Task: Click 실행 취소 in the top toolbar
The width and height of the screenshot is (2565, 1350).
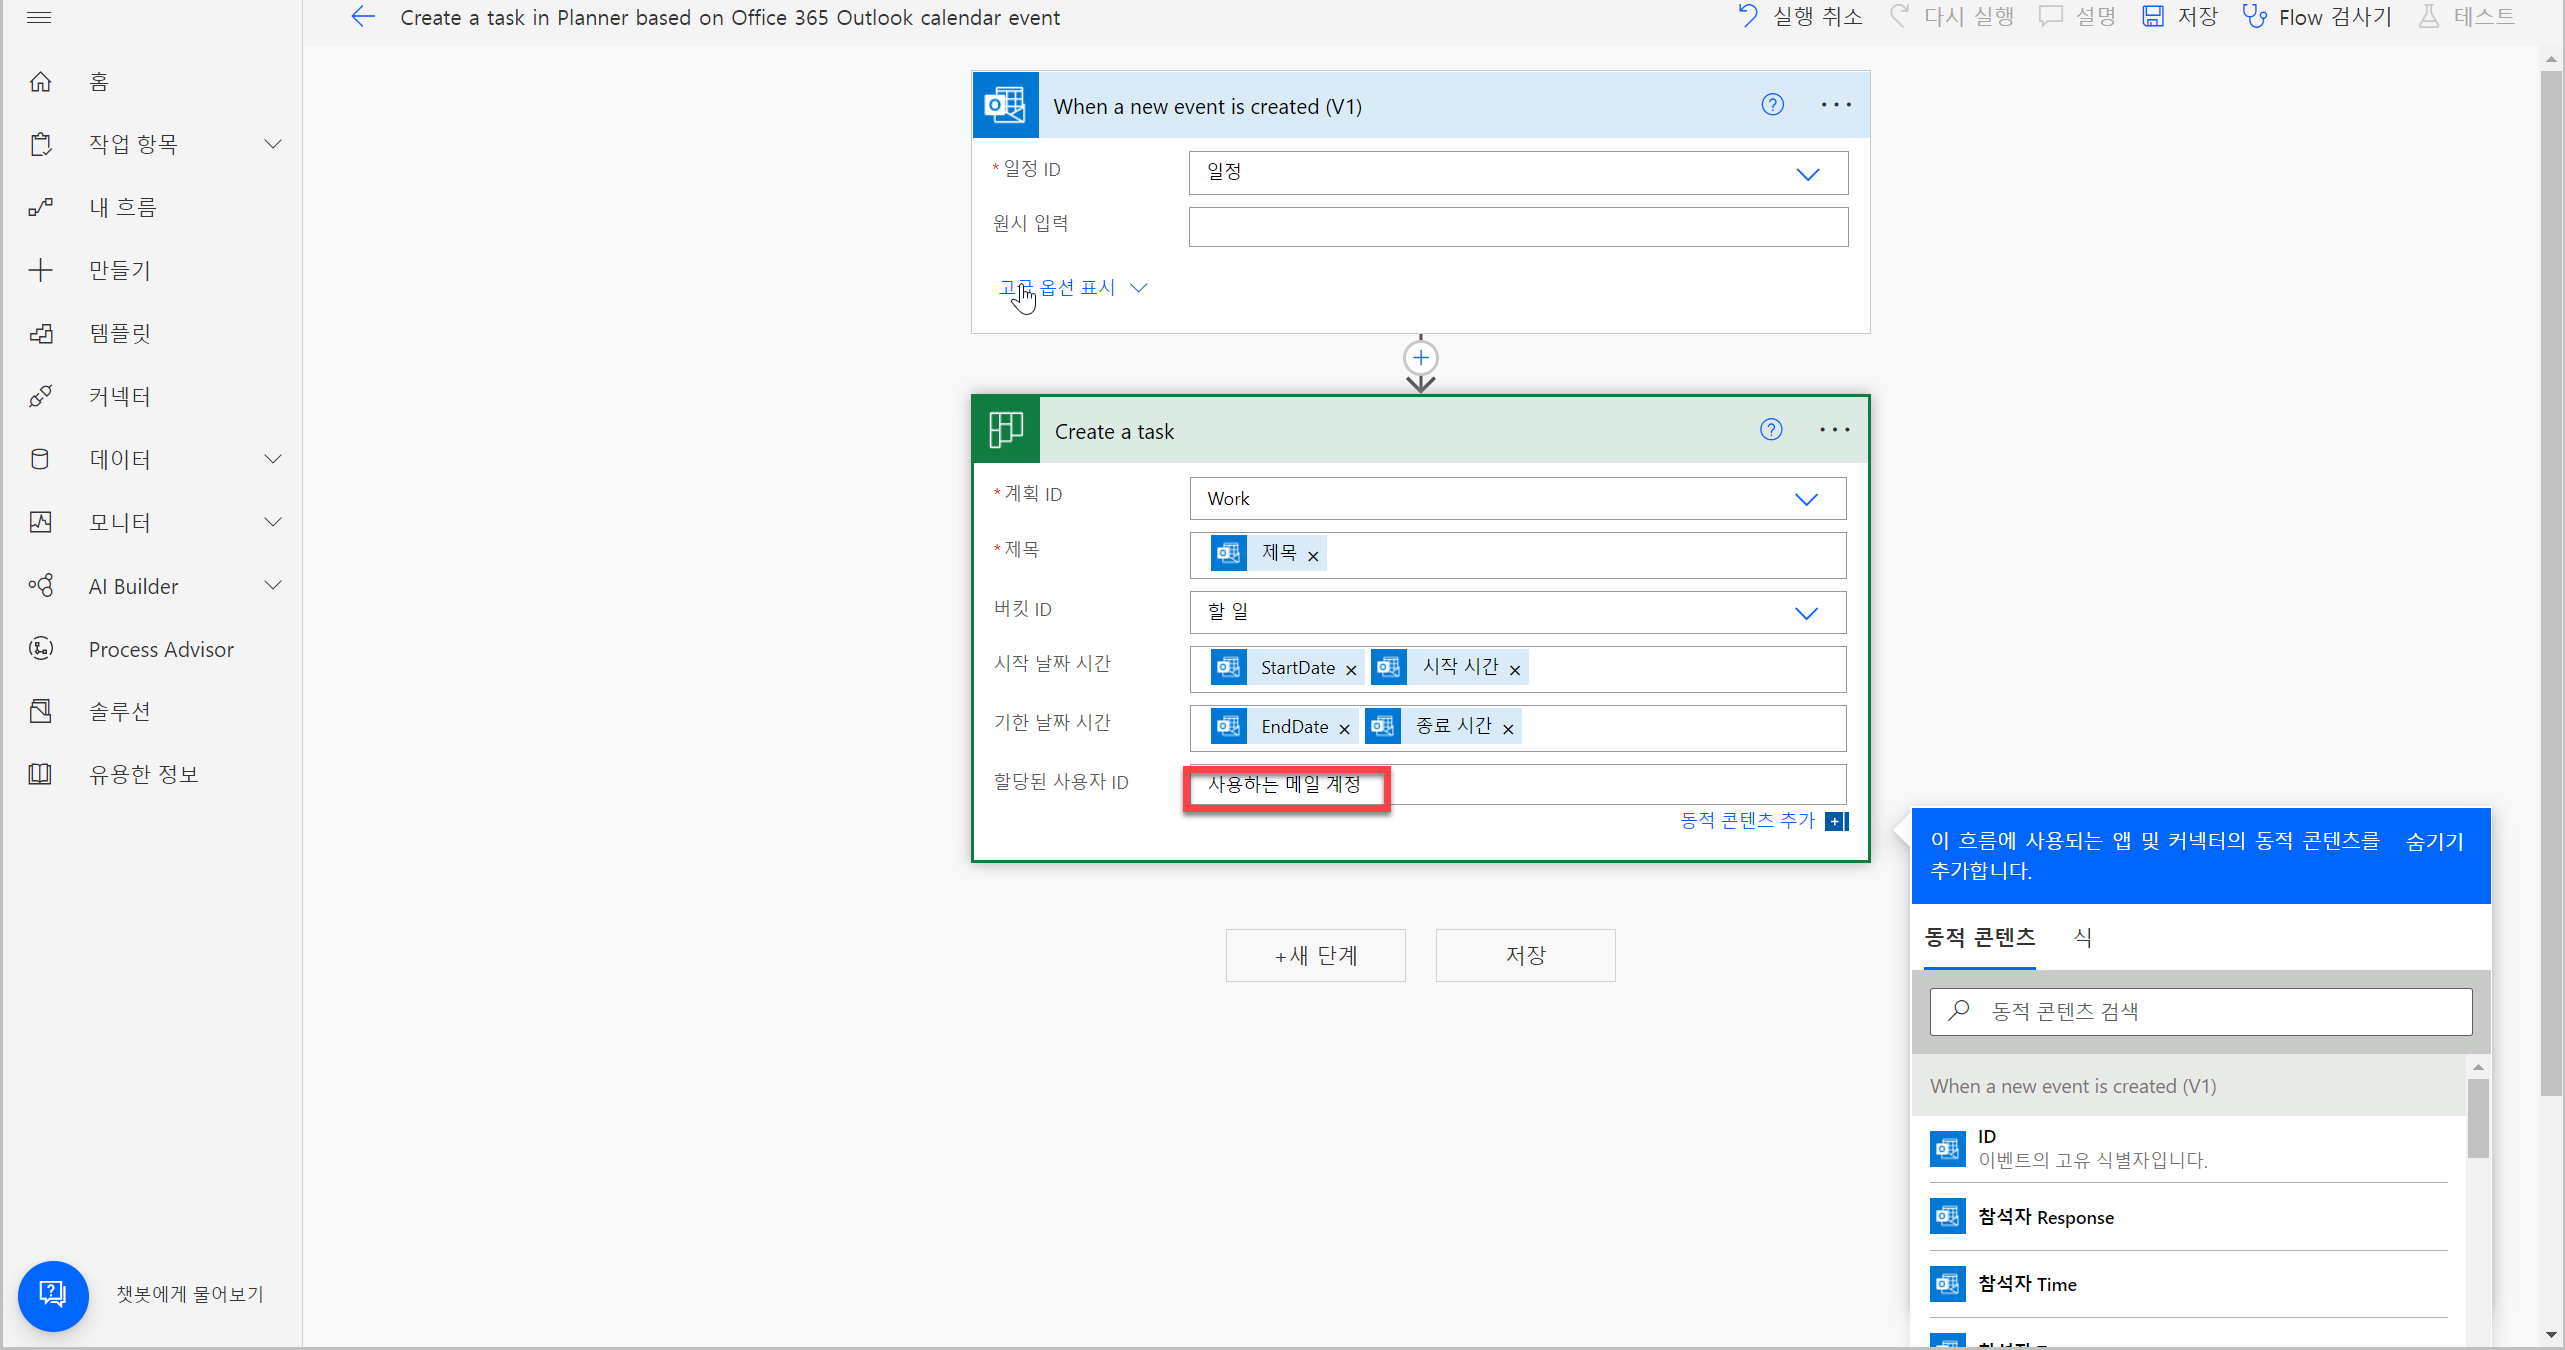Action: click(x=1800, y=17)
